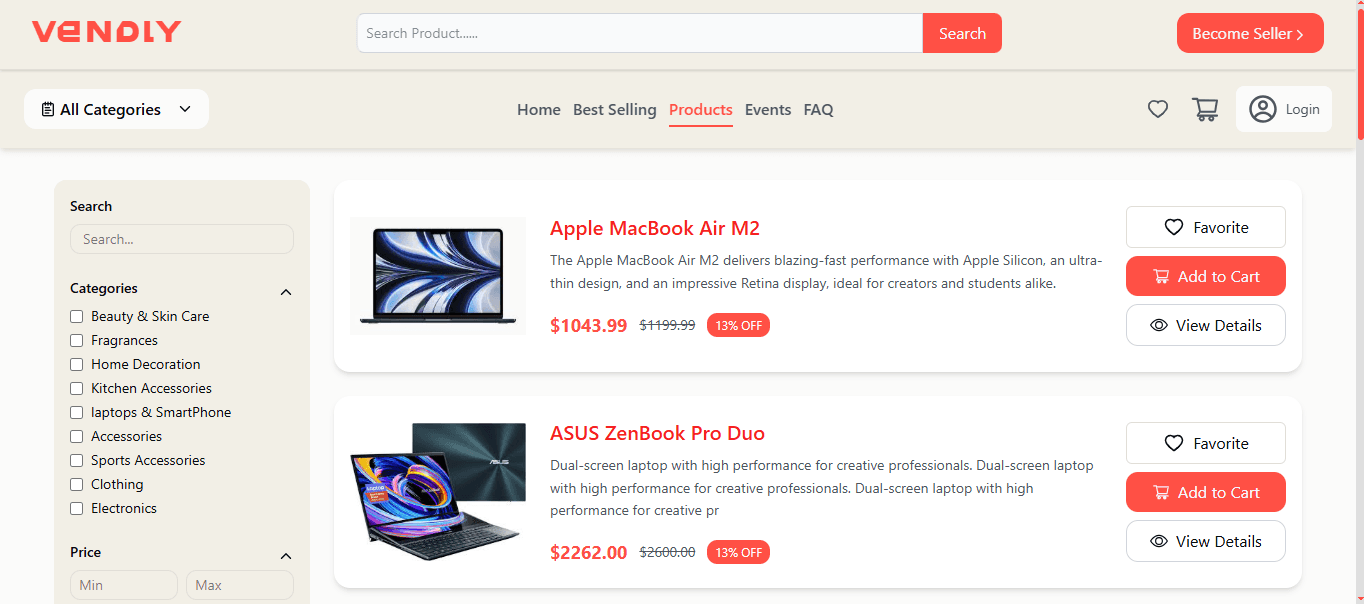The height and width of the screenshot is (604, 1364).
Task: Click the eye icon on MacBook View Details
Action: pyautogui.click(x=1159, y=325)
